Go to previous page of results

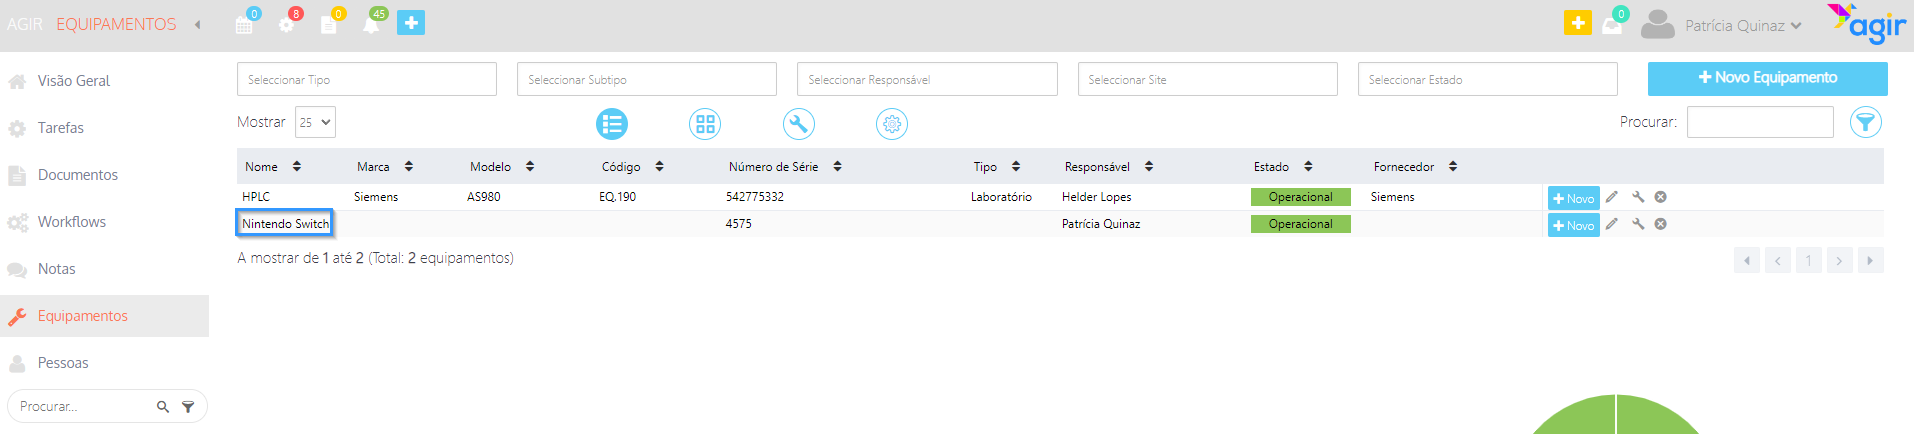[x=1778, y=260]
